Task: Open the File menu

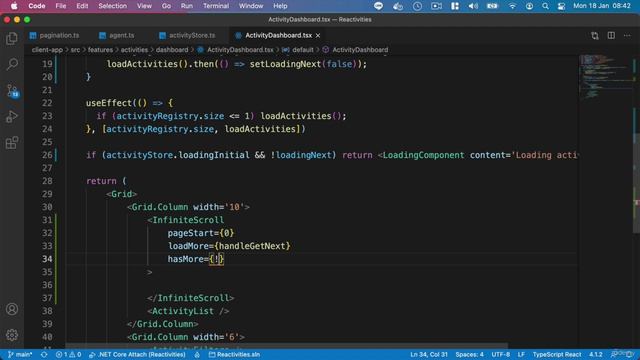Action: tap(61, 6)
